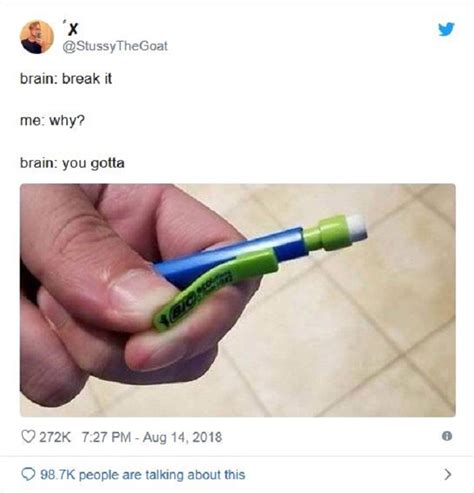Click the 'me: why?' line
474x493 pixels.
tap(52, 120)
